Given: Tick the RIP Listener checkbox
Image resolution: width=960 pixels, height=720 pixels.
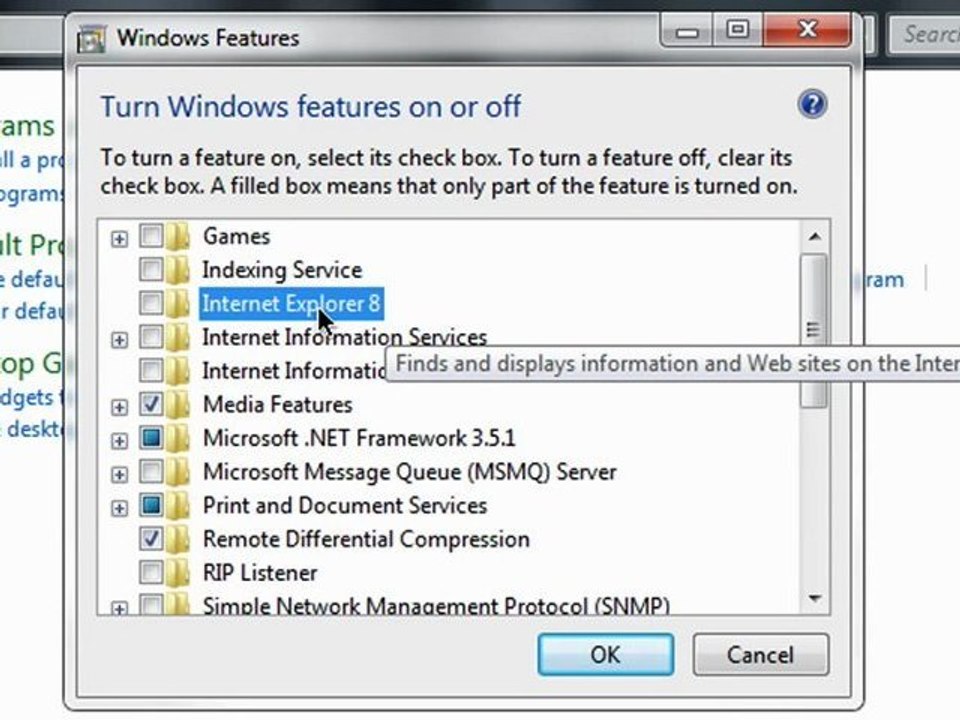Looking at the screenshot, I should tap(151, 572).
